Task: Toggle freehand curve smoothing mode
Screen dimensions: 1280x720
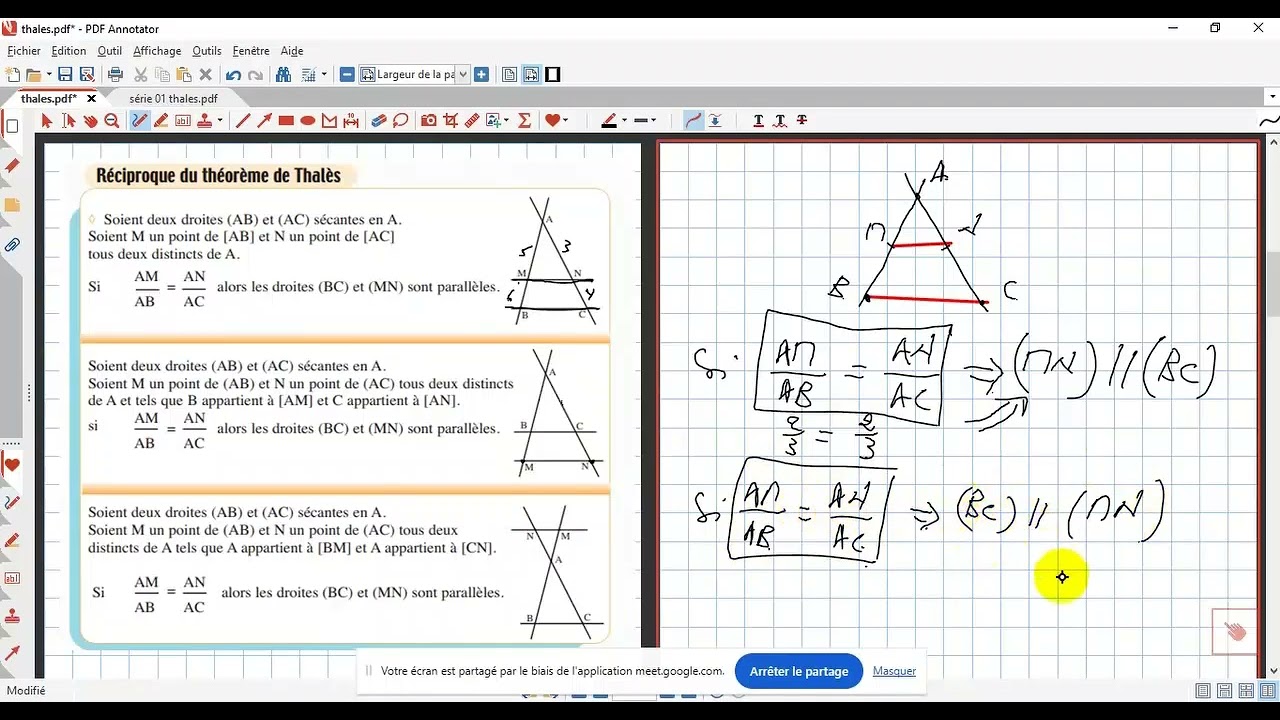Action: pos(693,121)
